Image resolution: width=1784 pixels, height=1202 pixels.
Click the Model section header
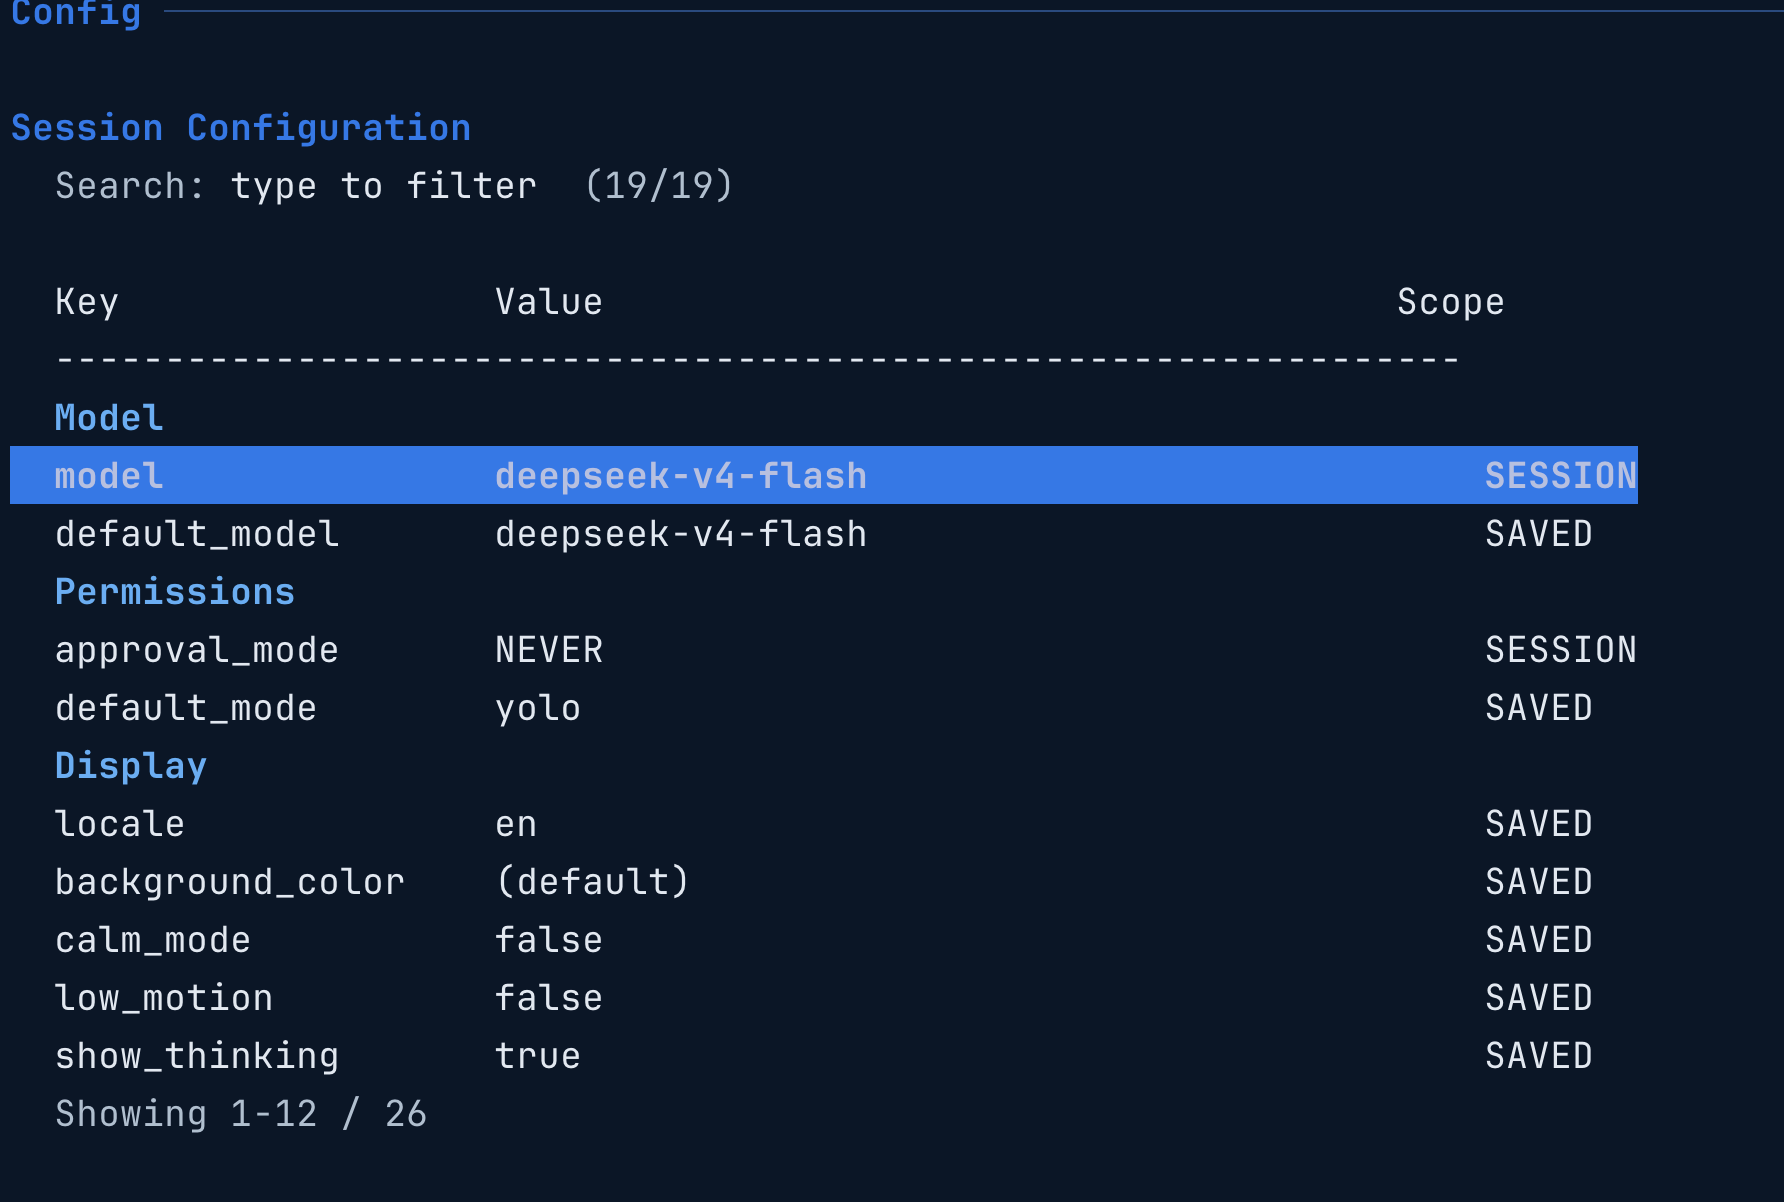[x=109, y=417]
